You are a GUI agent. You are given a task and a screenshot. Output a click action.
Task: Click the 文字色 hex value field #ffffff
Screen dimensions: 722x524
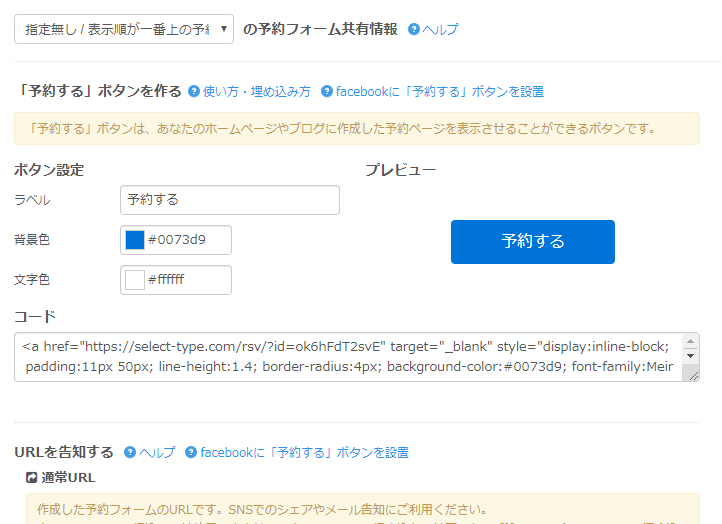click(x=187, y=280)
